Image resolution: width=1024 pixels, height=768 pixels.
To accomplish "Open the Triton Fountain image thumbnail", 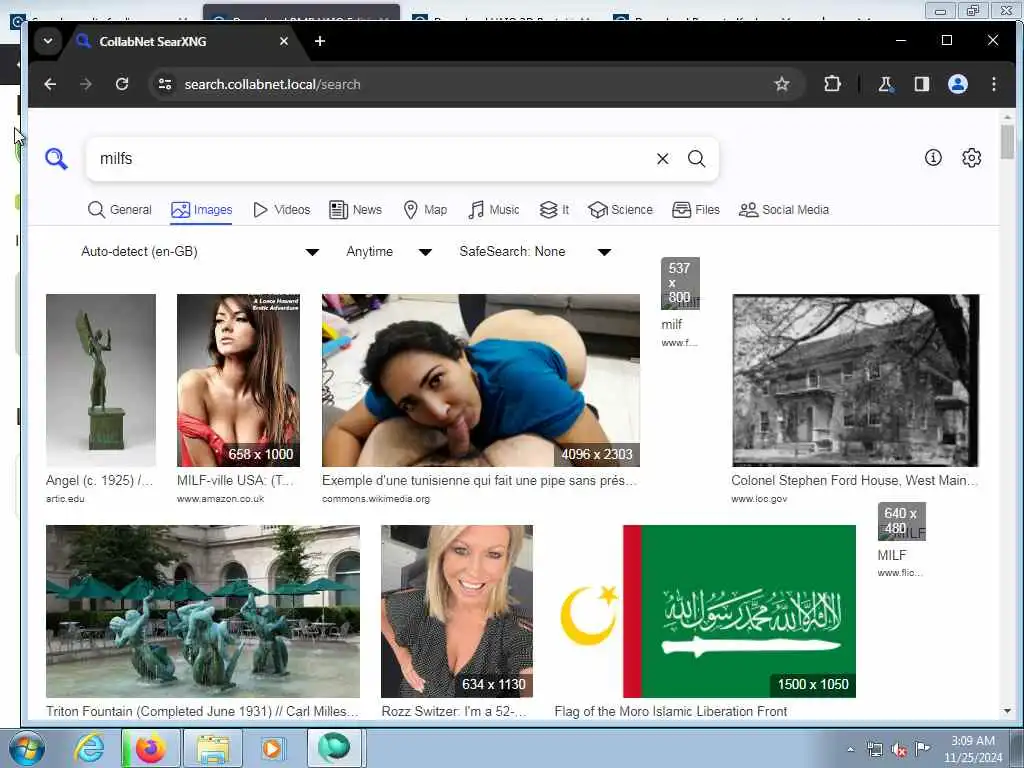I will point(202,611).
